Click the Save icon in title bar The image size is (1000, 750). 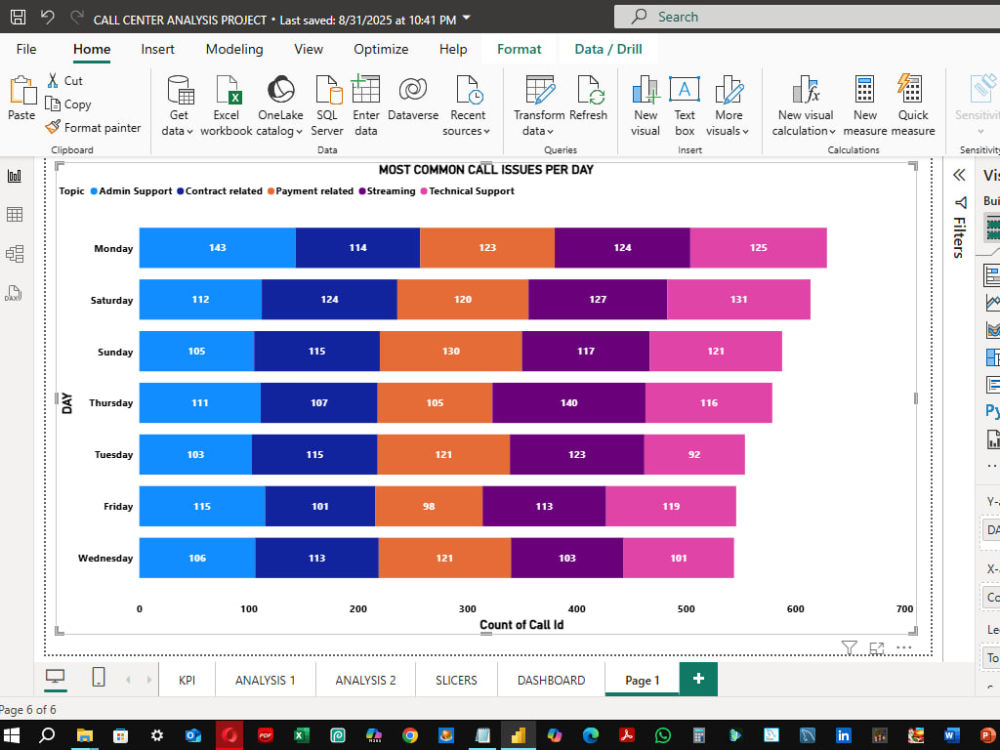(x=17, y=17)
